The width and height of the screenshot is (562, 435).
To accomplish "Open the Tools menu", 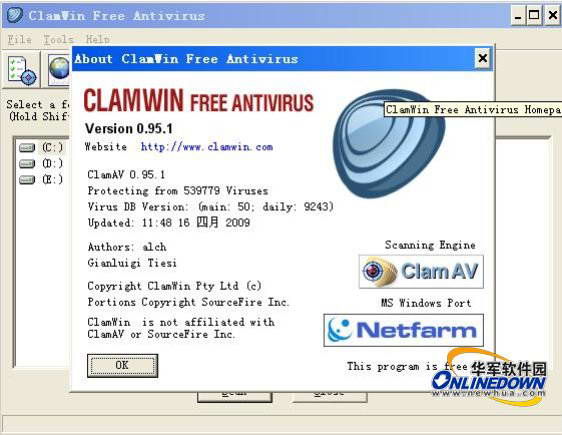I will point(59,39).
